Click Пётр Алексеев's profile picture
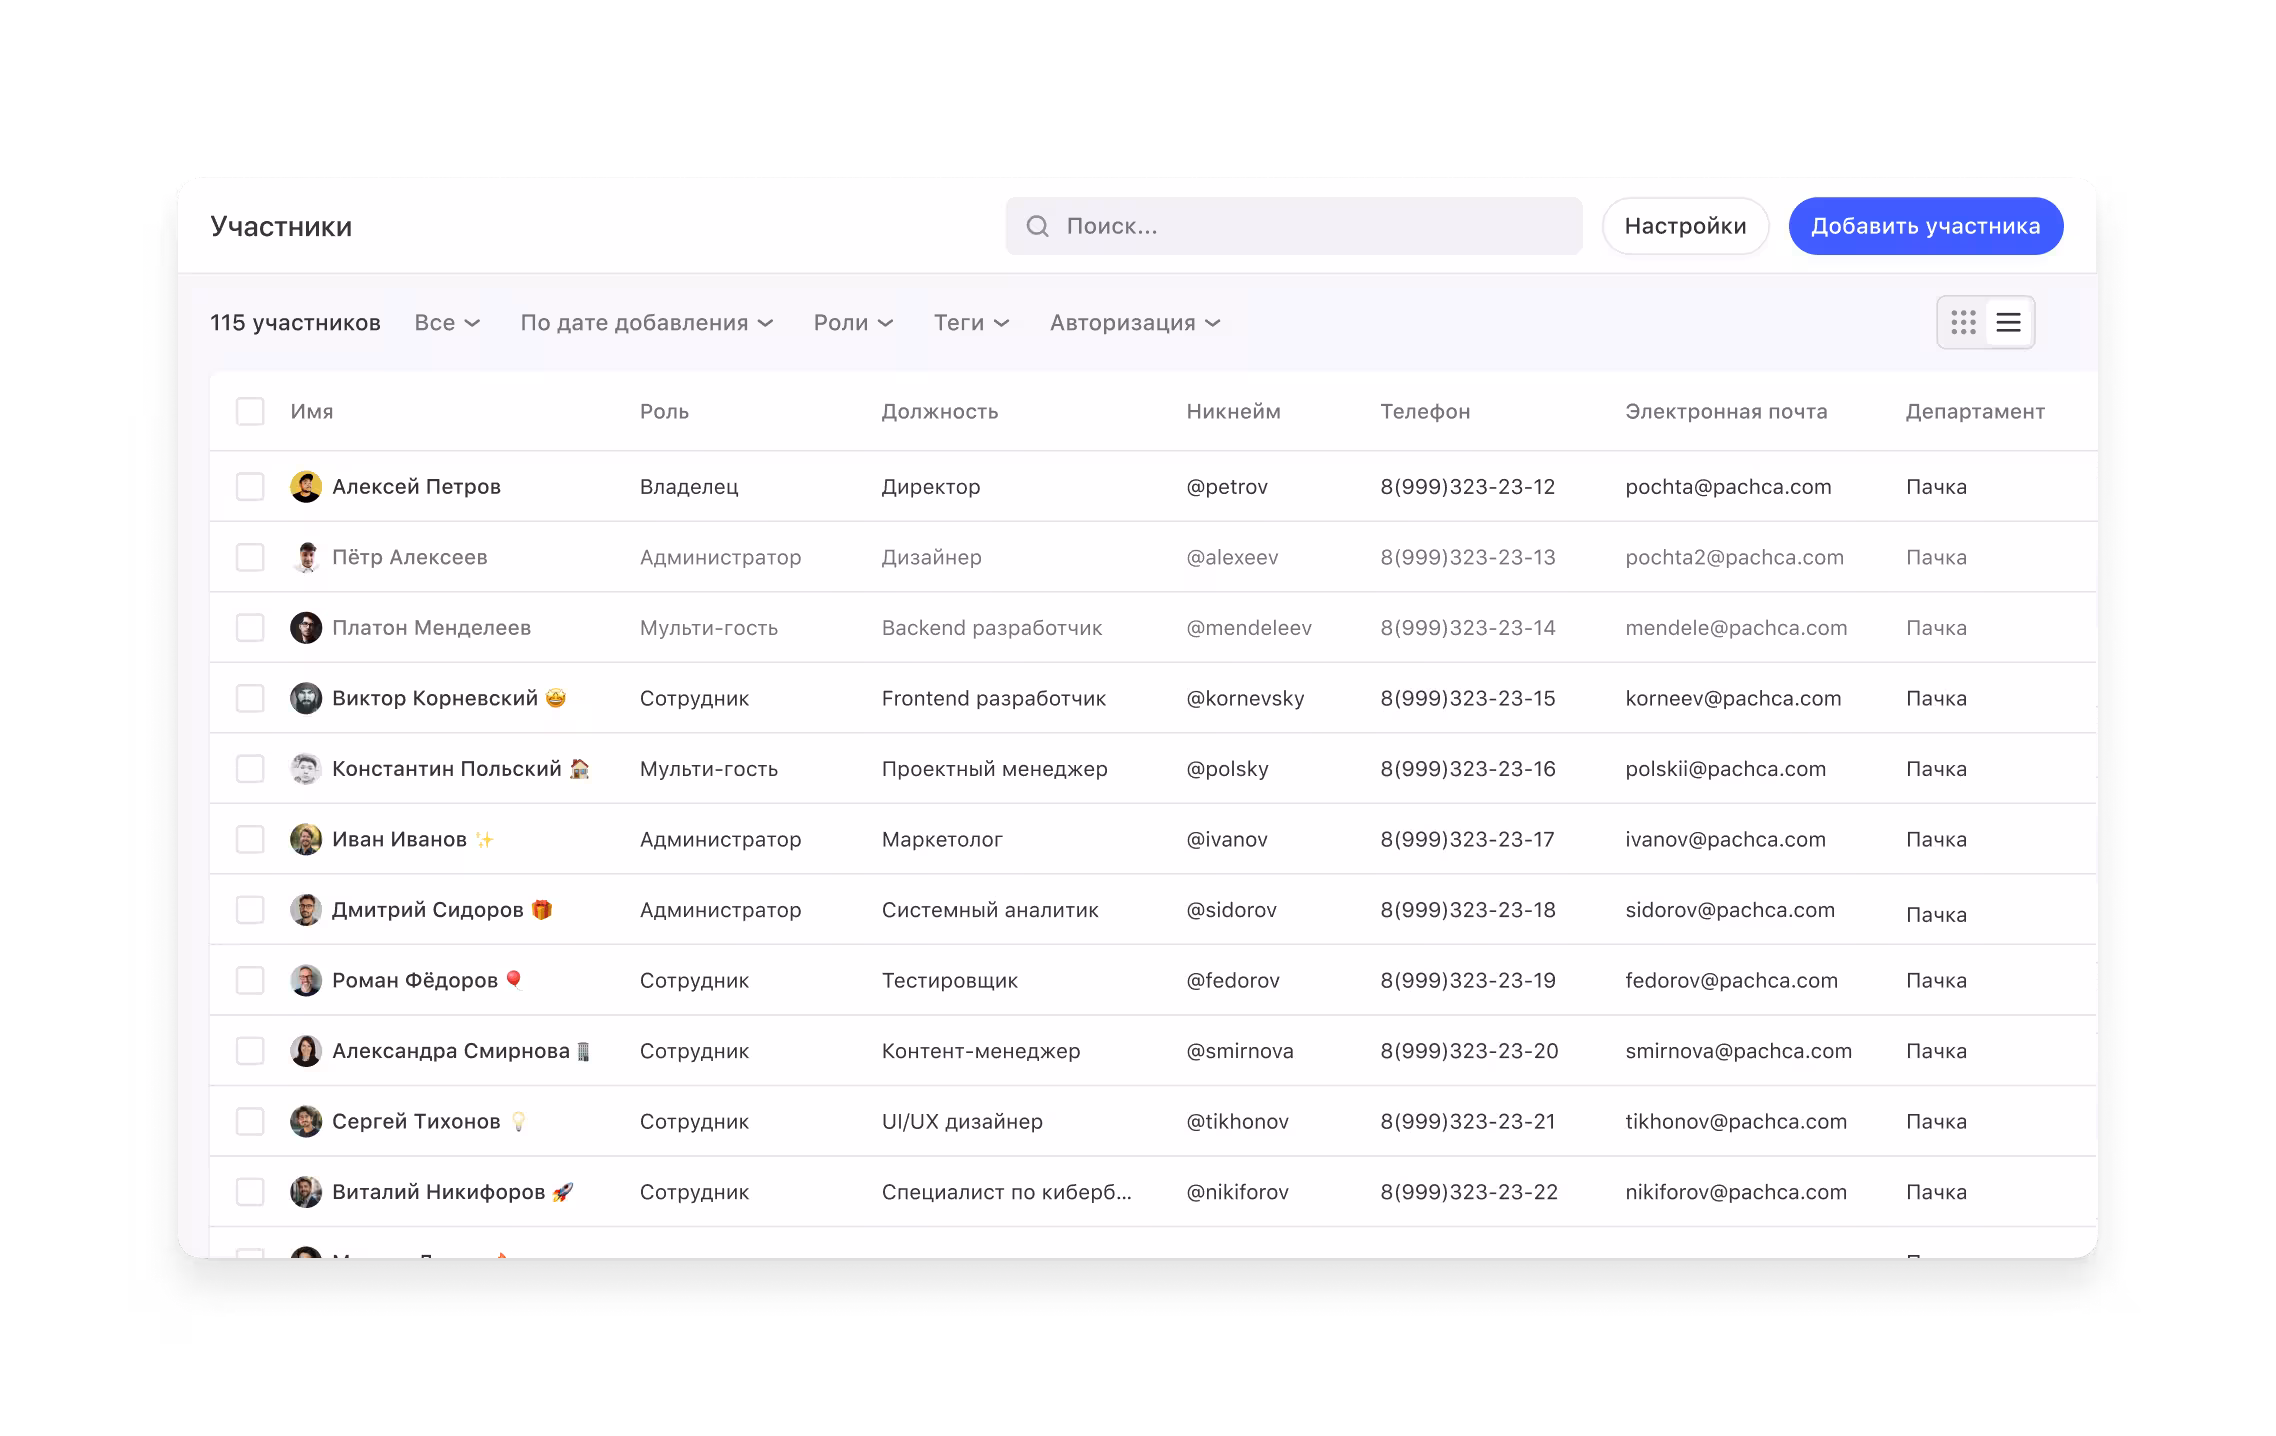Viewport: 2276px width, 1436px height. point(305,557)
